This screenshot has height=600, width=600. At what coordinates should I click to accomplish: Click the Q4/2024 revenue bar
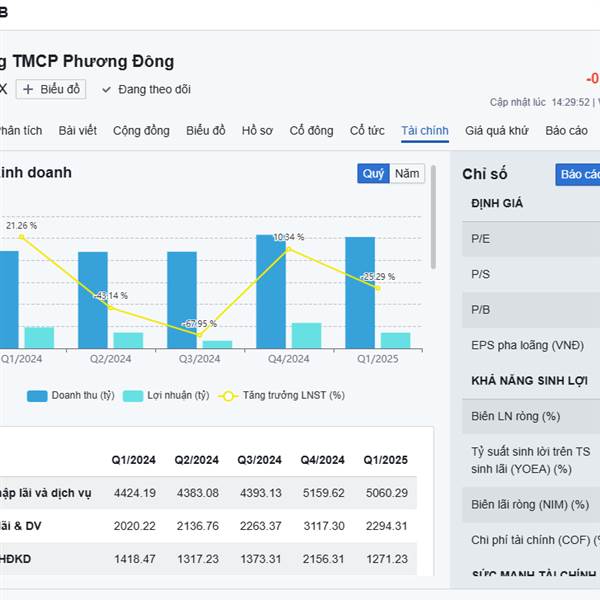271,292
